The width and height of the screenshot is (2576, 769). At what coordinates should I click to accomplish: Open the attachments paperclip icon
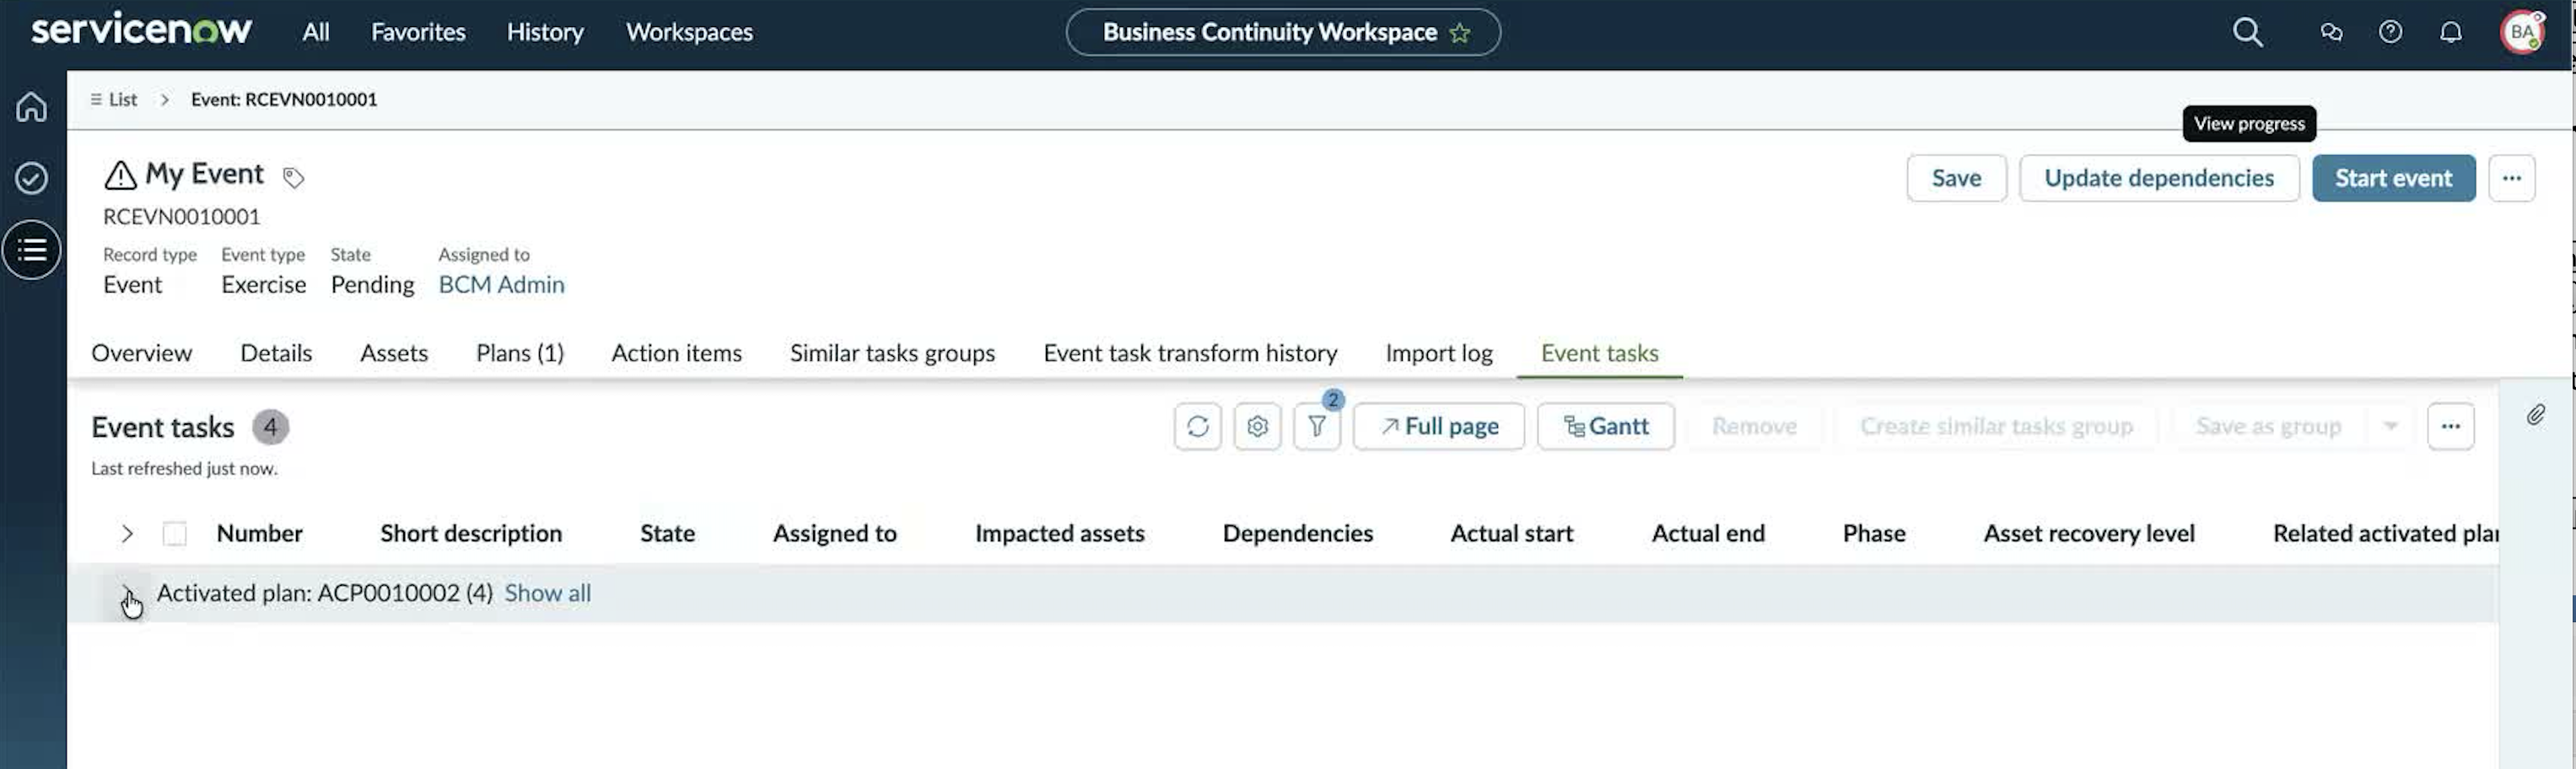(2535, 415)
